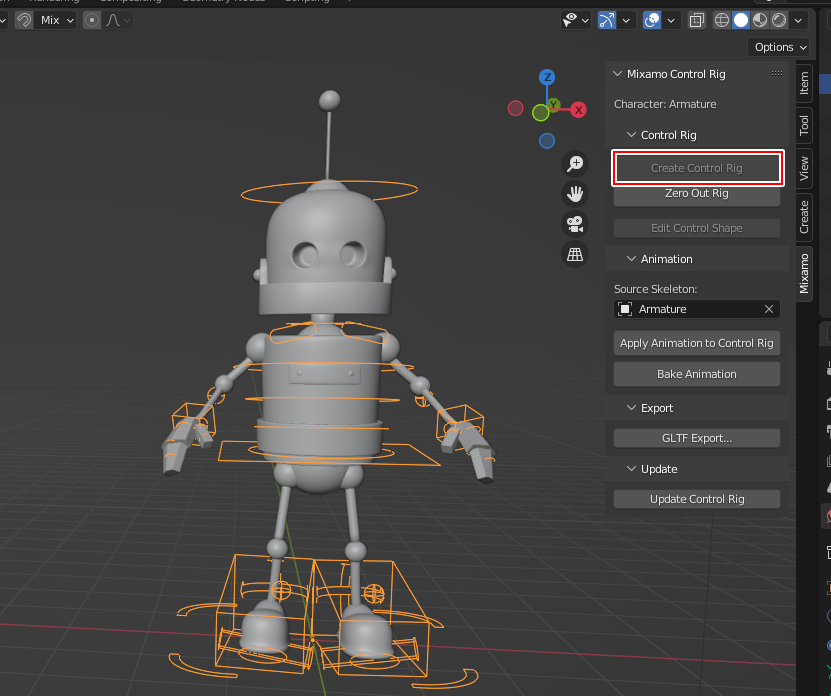Switch to the Item sidebar tab
Viewport: 831px width, 696px height.
point(803,82)
